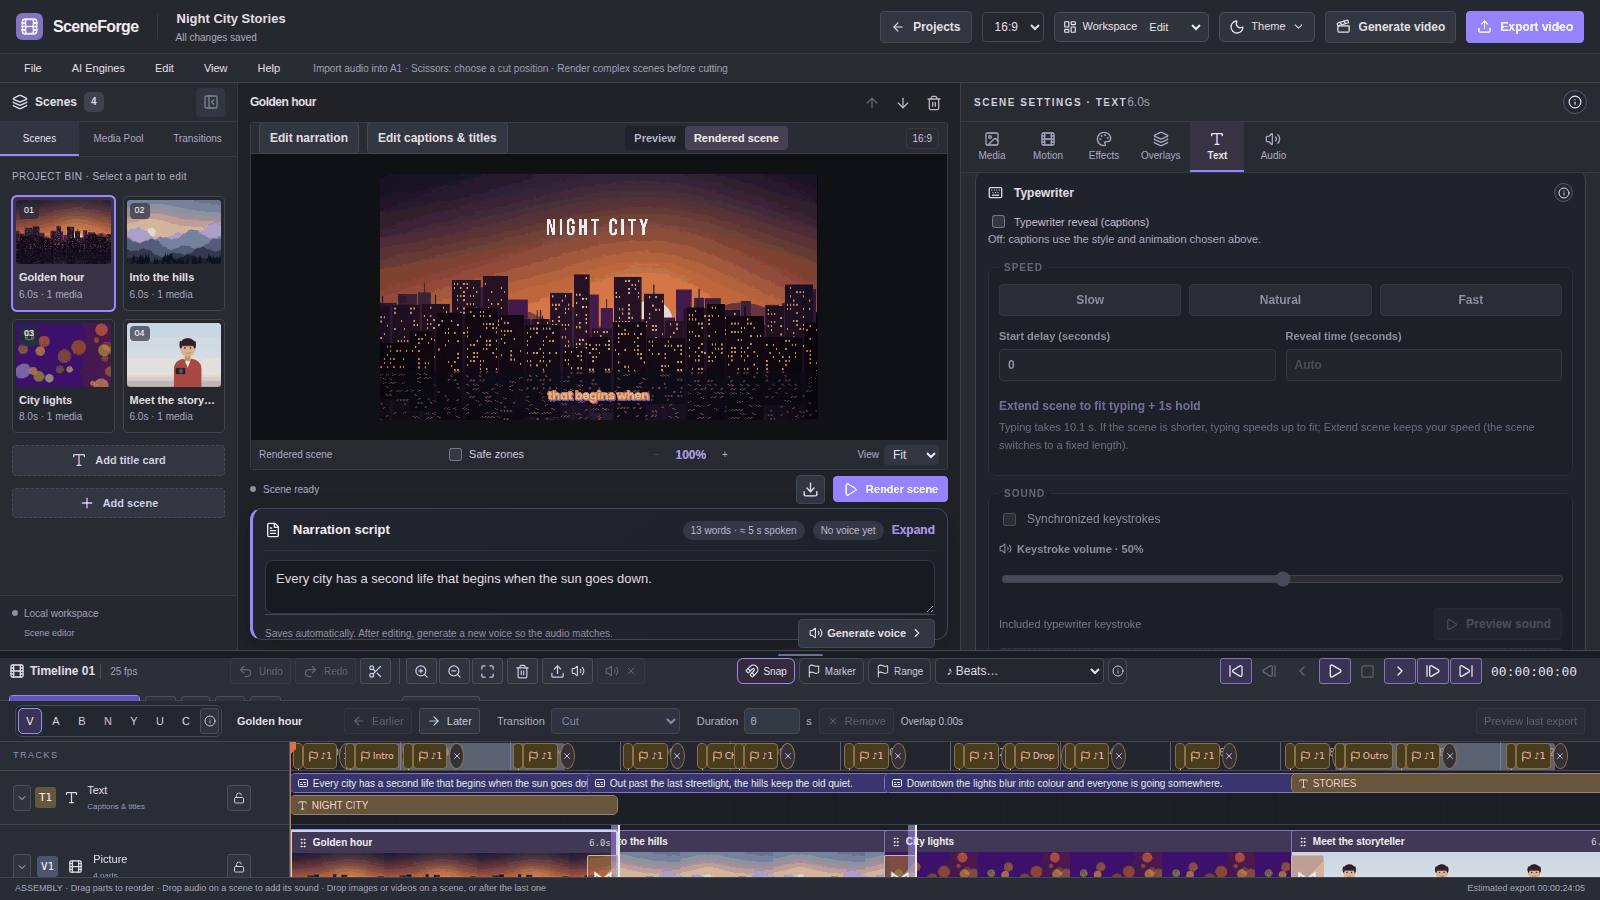Click the Export video button
The width and height of the screenshot is (1600, 900).
[x=1525, y=27]
